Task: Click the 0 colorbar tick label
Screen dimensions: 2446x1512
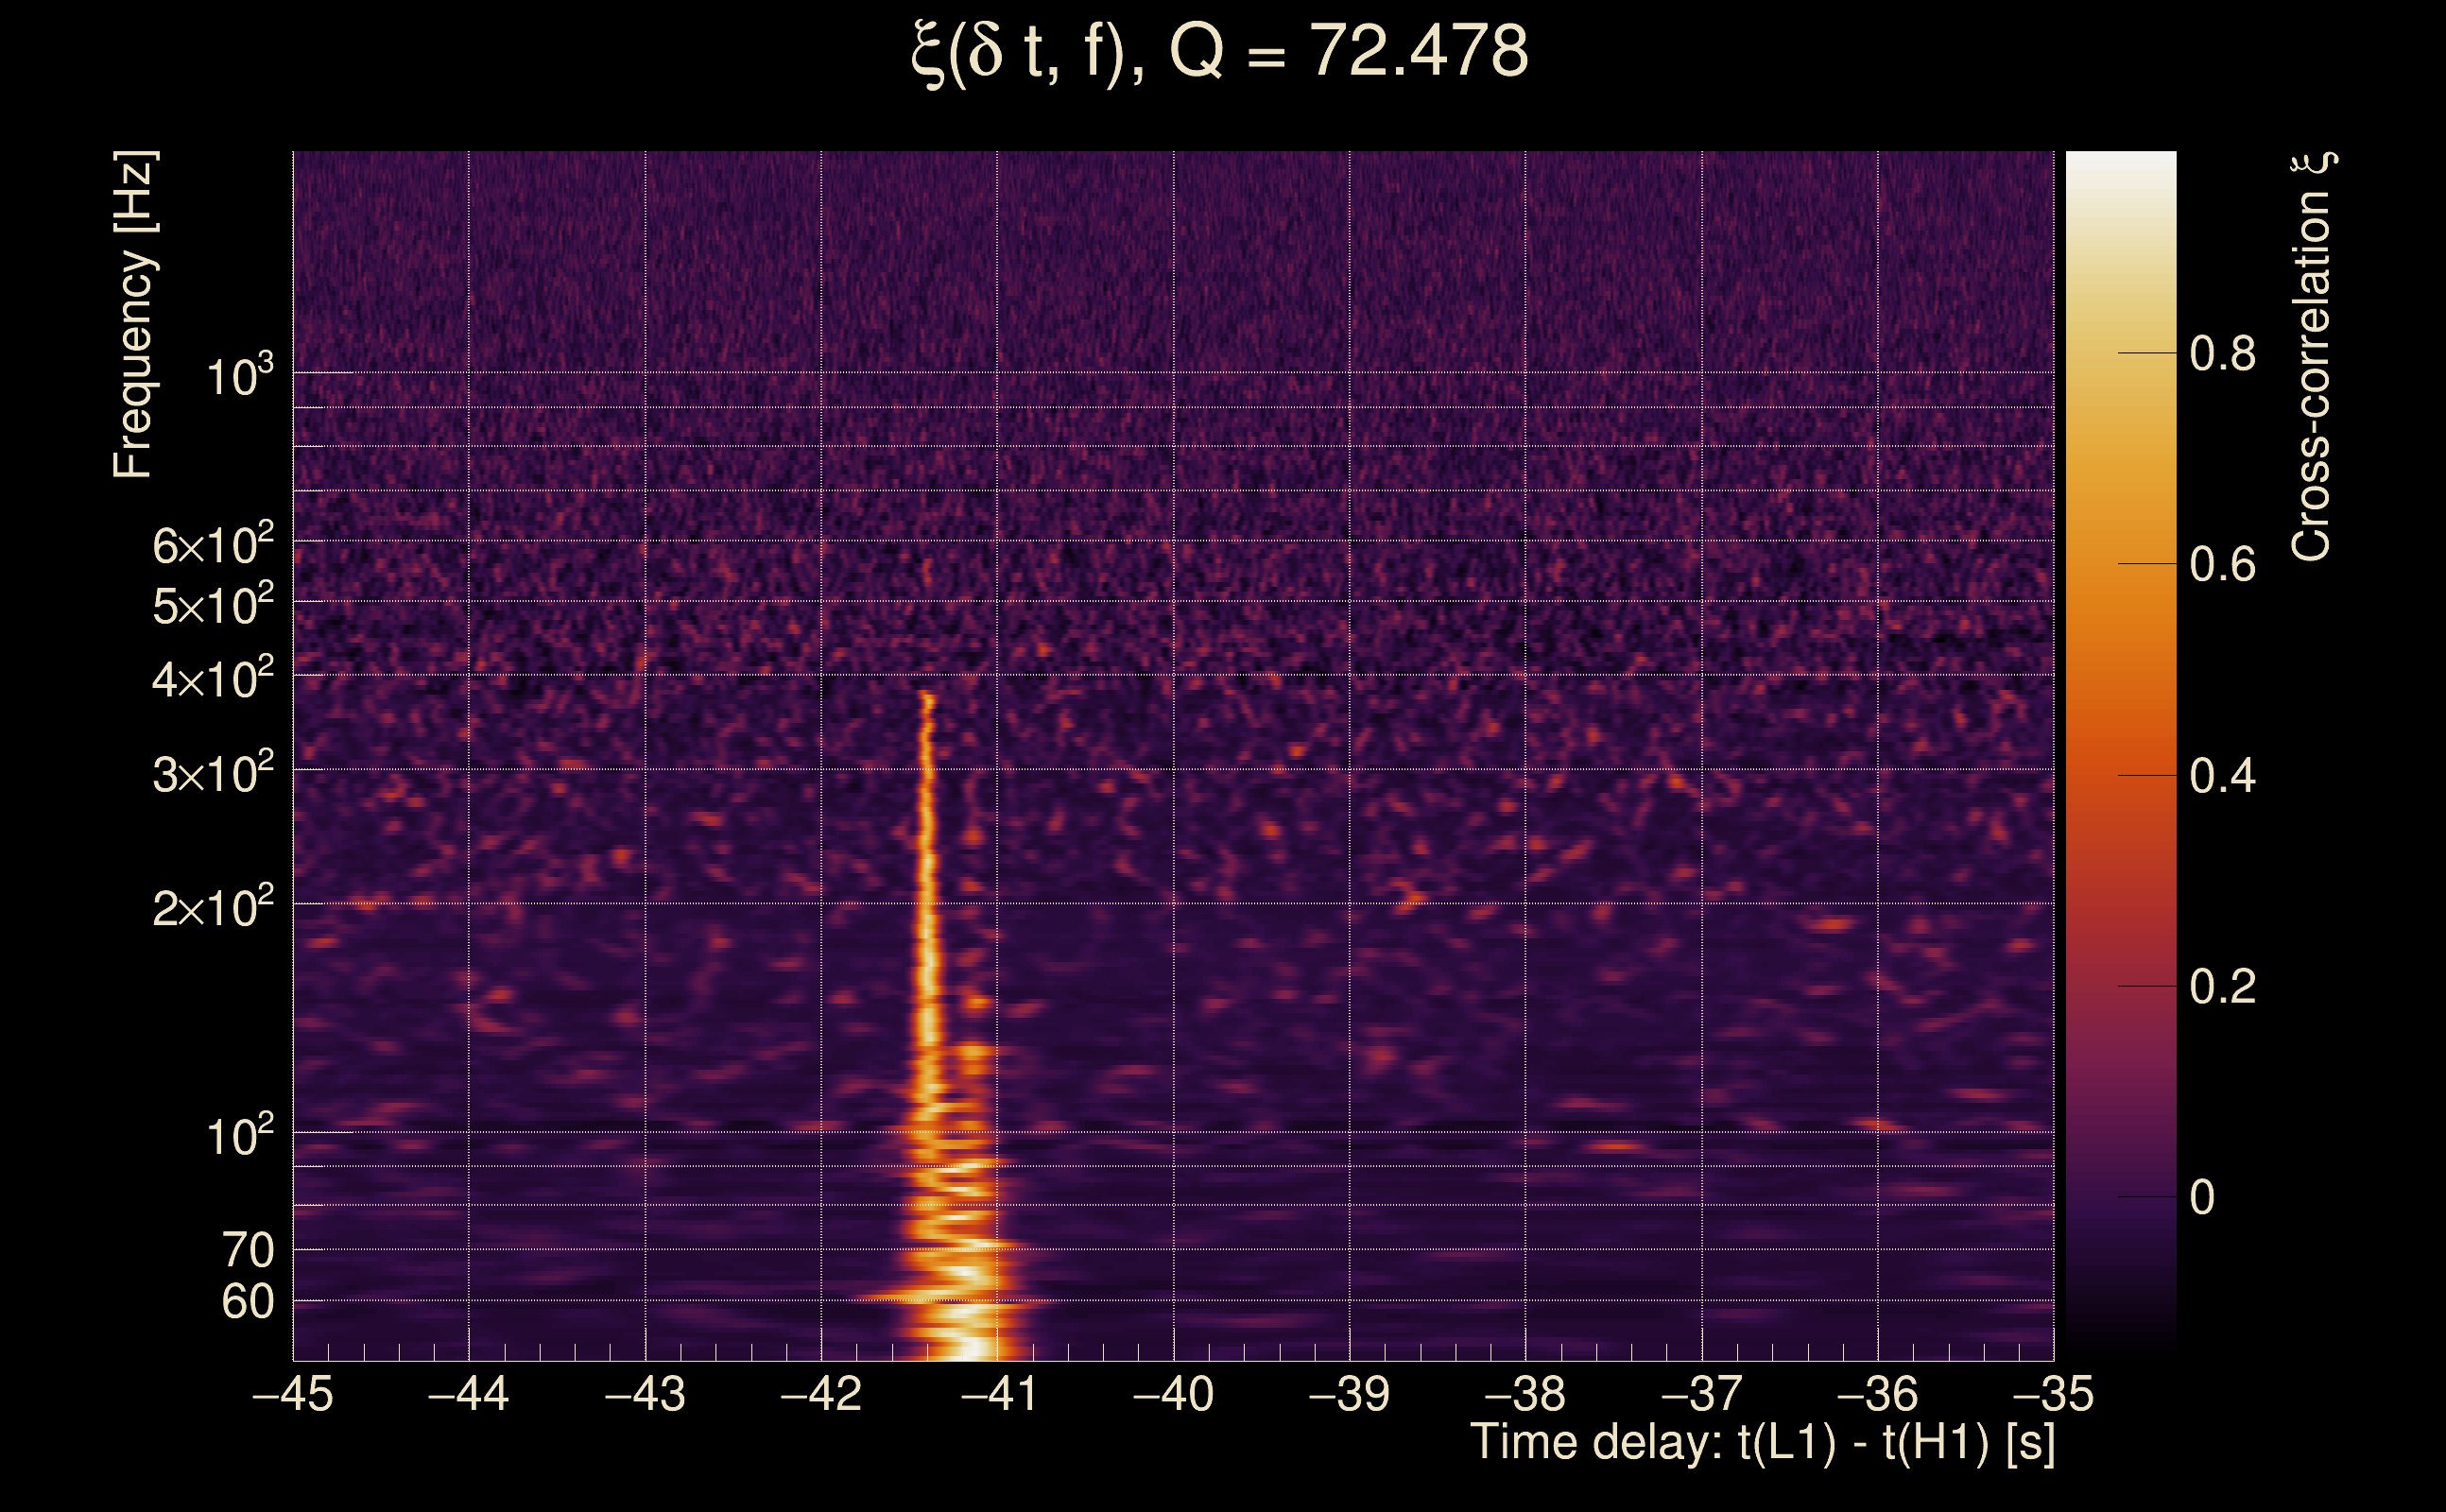Action: [2201, 1198]
